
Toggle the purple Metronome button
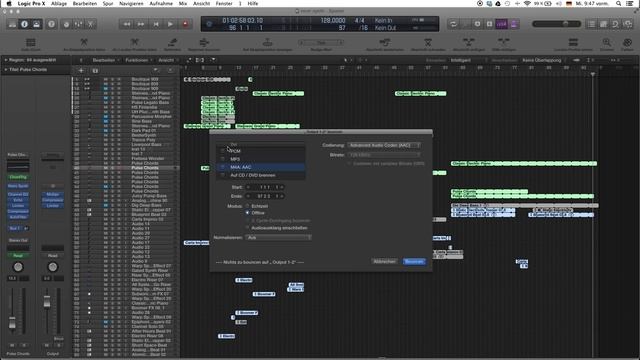point(513,24)
